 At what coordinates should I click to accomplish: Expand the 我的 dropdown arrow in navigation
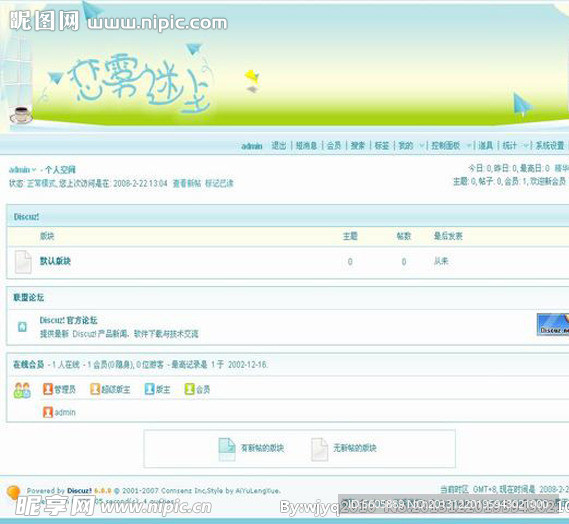(421, 146)
